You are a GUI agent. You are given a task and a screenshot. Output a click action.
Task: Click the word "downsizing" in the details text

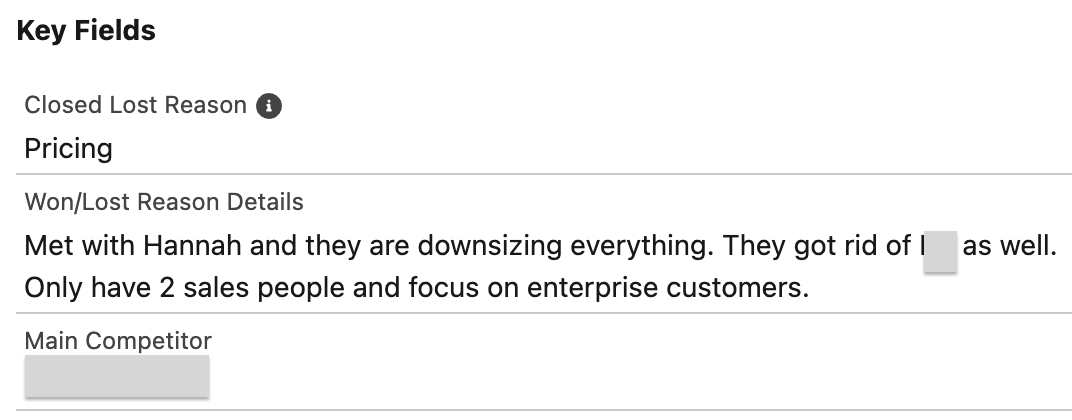tap(490, 245)
